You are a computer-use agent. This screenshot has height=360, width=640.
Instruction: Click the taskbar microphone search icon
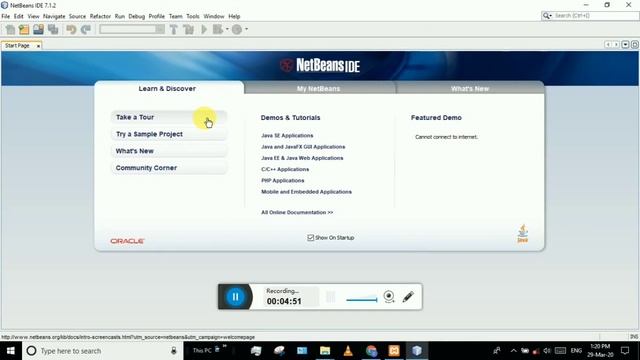173,351
